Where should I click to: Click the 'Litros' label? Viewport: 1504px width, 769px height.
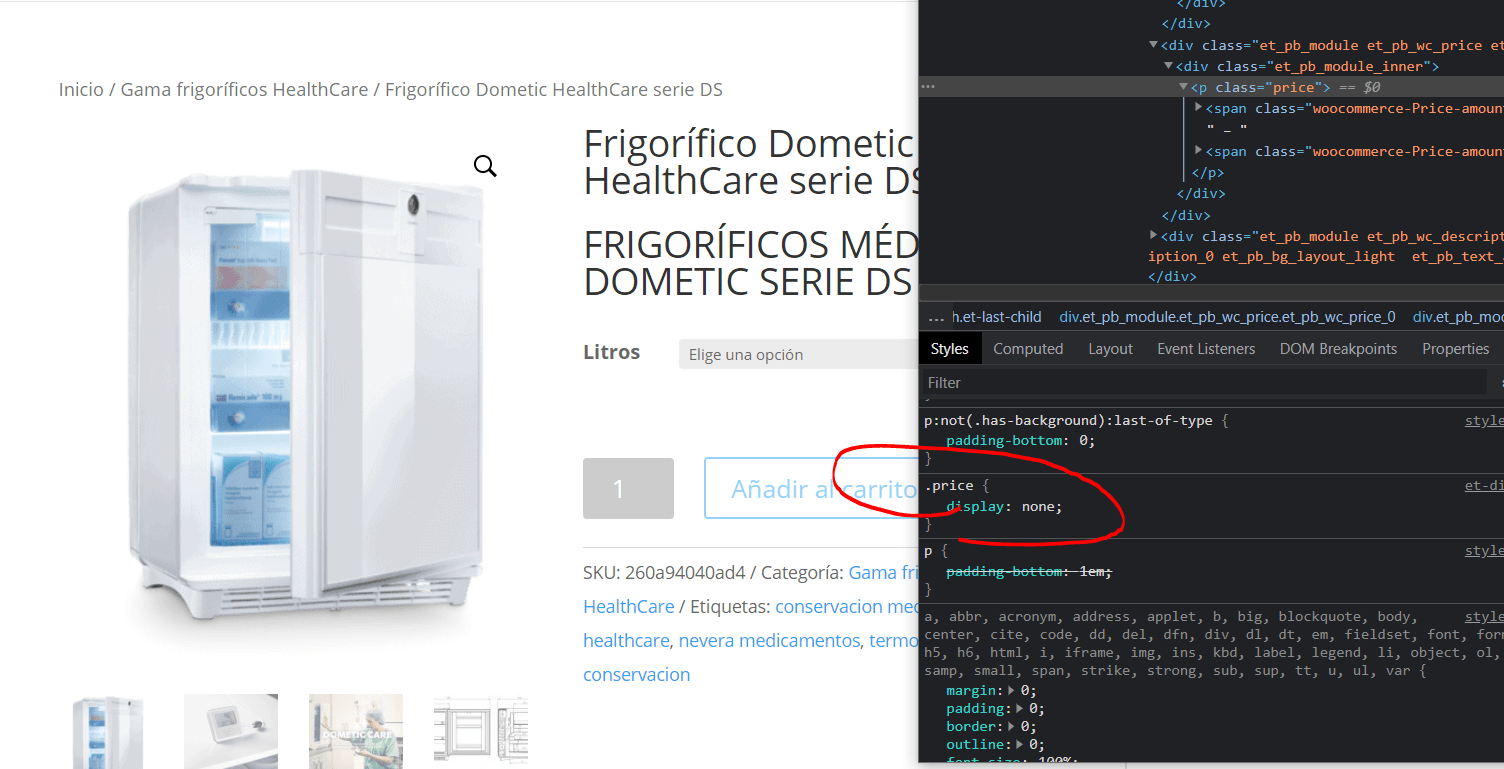(x=611, y=352)
